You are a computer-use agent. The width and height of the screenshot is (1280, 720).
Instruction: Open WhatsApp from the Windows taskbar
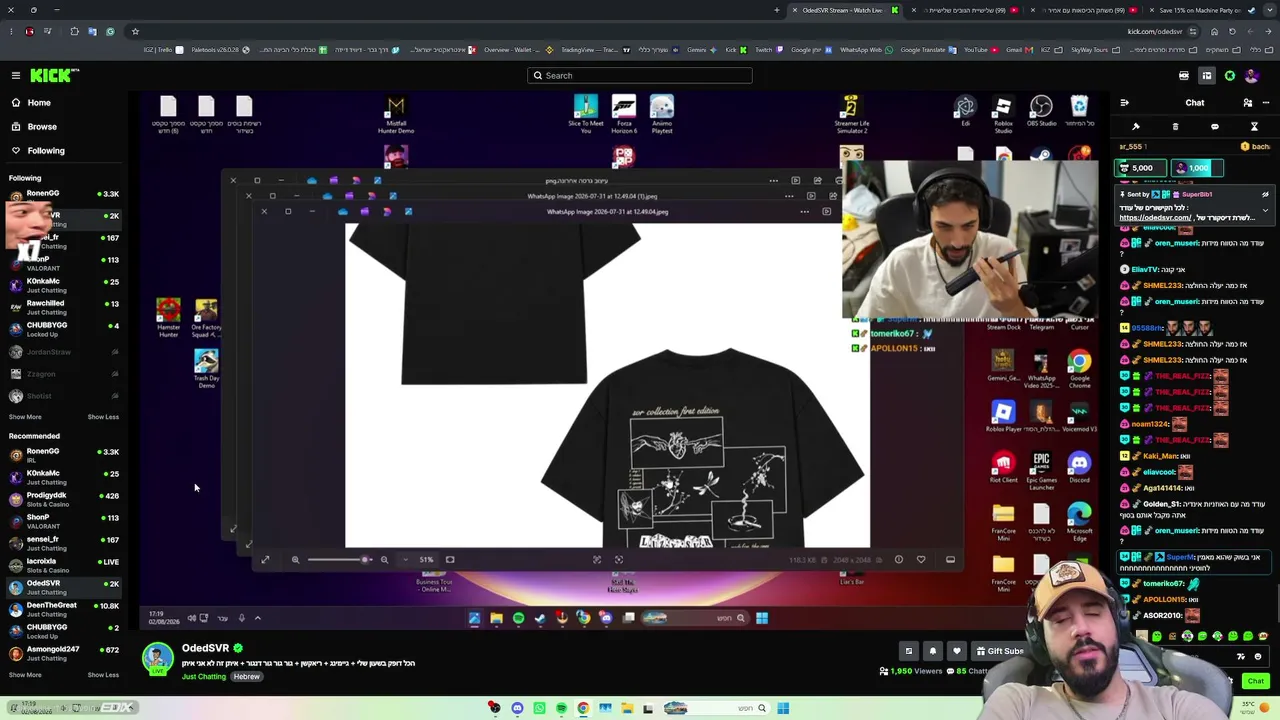(539, 708)
